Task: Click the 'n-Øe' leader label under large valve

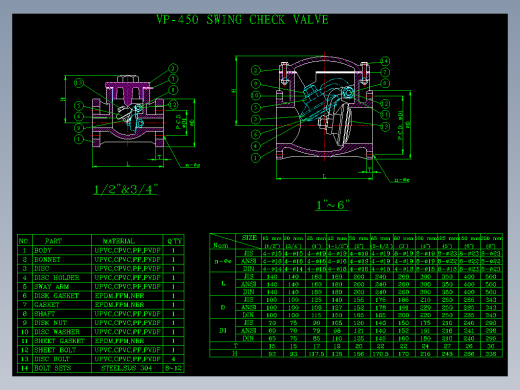Action: pos(402,180)
